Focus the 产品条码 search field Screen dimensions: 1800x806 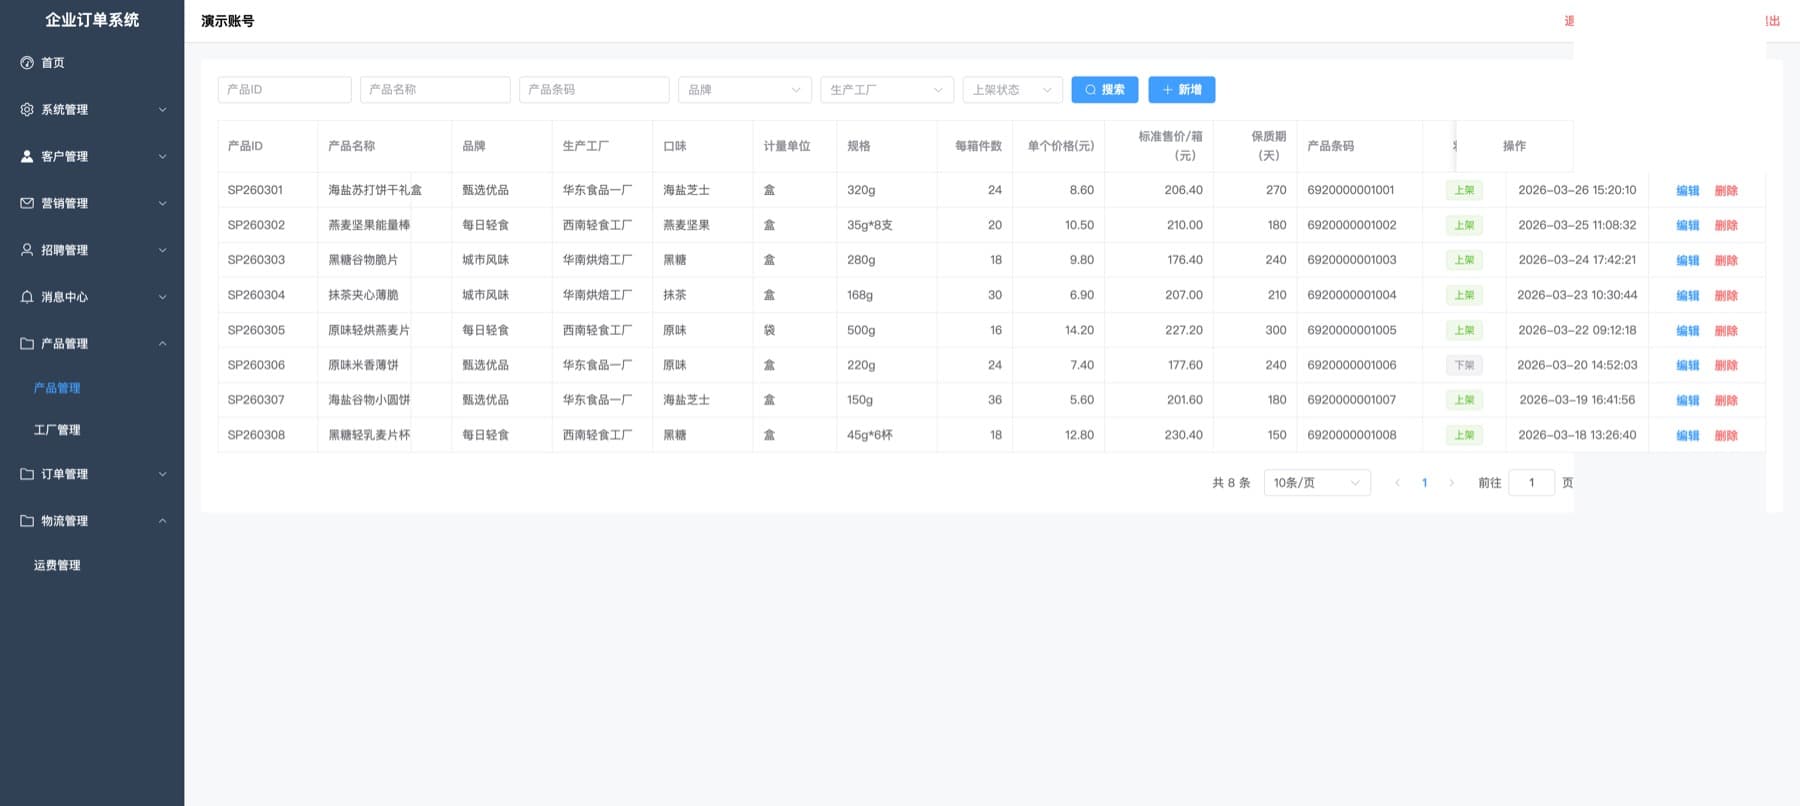[x=594, y=90]
